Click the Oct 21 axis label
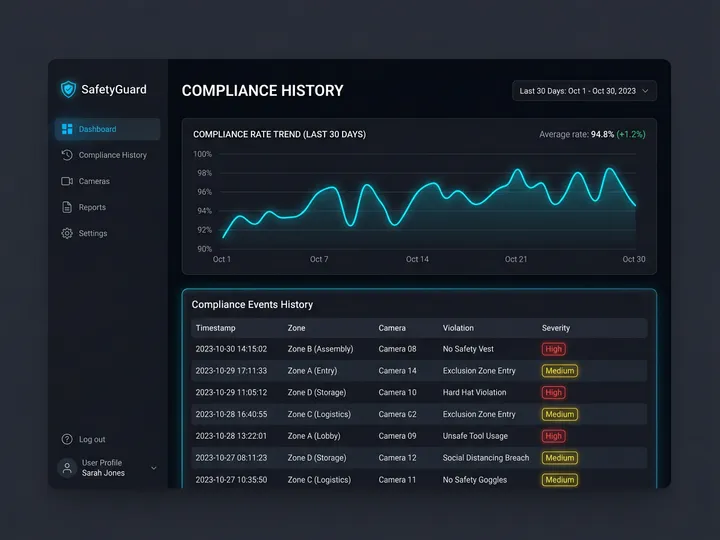Screen dimensions: 720x540 click(x=516, y=259)
